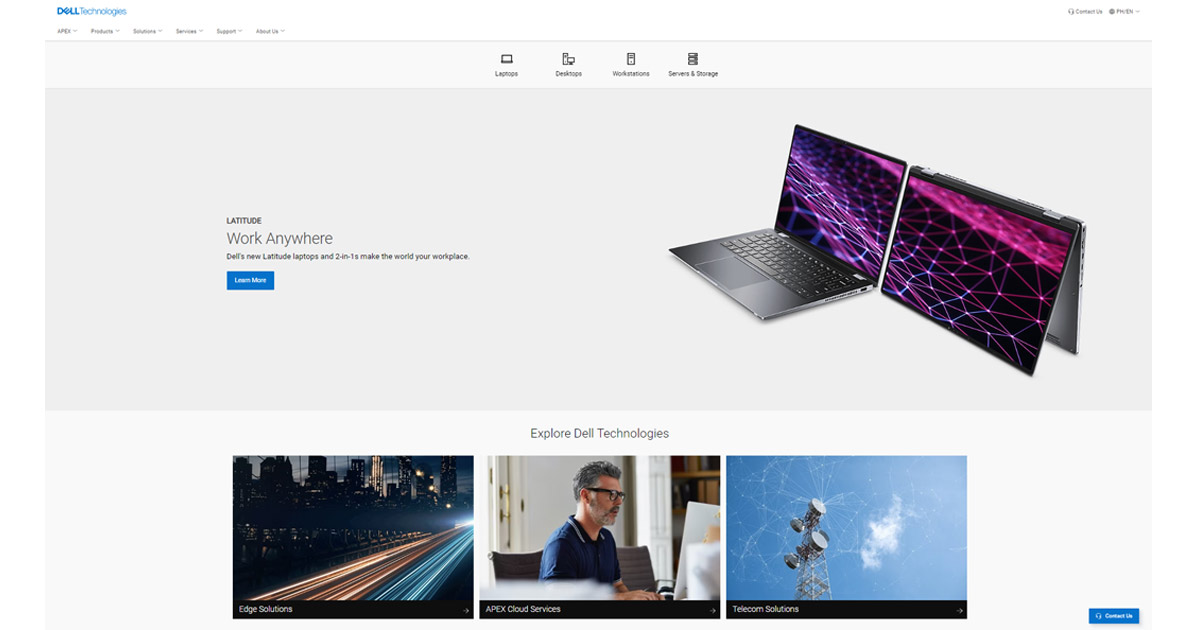Click the Telecom Solutions tower thumbnail
Viewport: 1200px width, 630px height.
point(847,528)
